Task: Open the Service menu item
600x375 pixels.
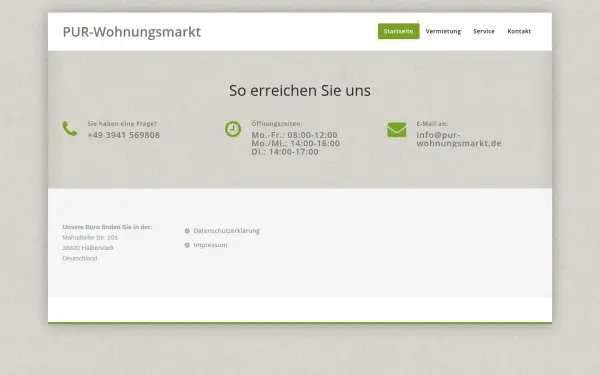Action: (484, 31)
